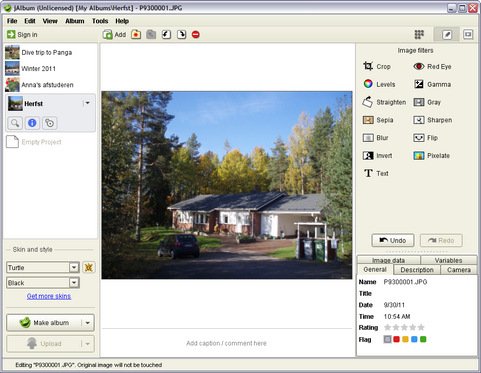Set the rating to five stars
Screen dimensions: 481x373
click(x=421, y=327)
